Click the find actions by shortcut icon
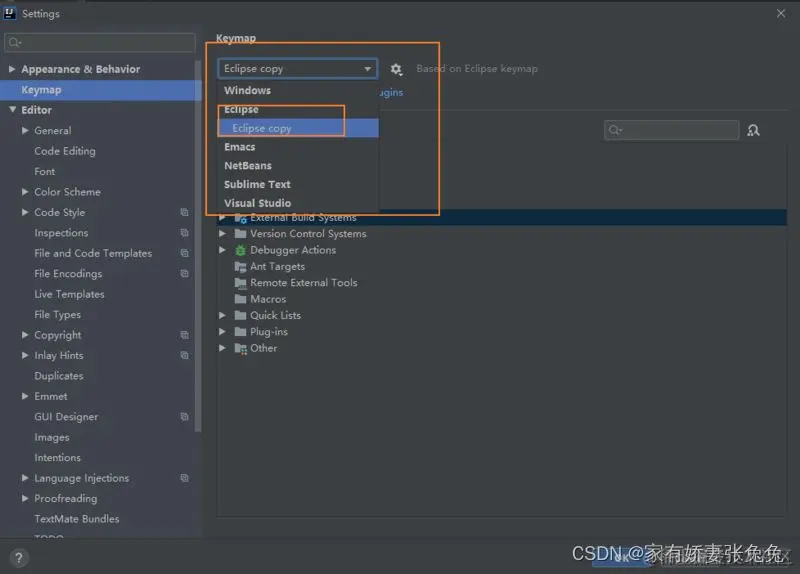Image resolution: width=800 pixels, height=574 pixels. point(753,131)
